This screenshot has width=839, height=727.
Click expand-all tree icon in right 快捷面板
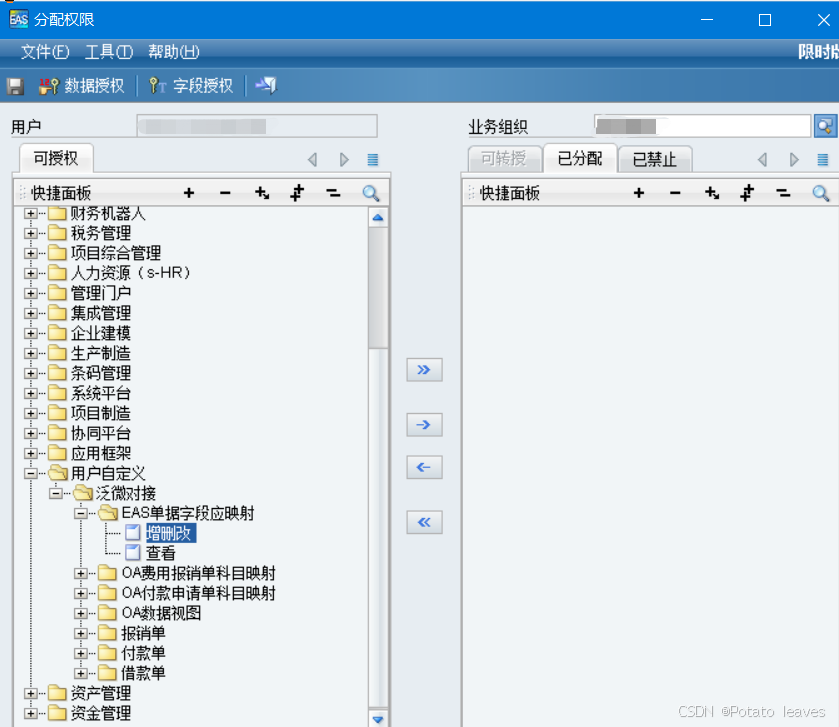point(747,193)
